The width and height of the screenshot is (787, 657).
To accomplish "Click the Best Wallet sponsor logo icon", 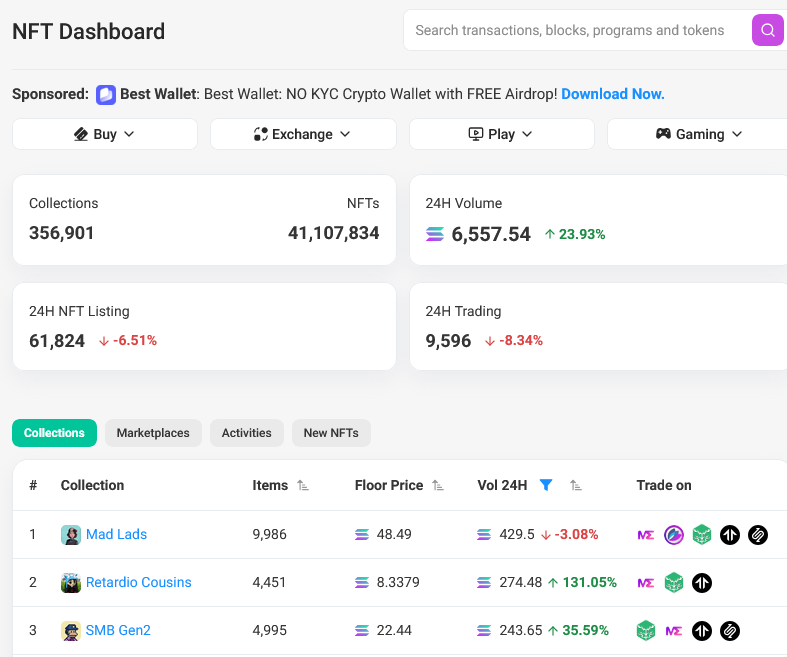I will (106, 95).
